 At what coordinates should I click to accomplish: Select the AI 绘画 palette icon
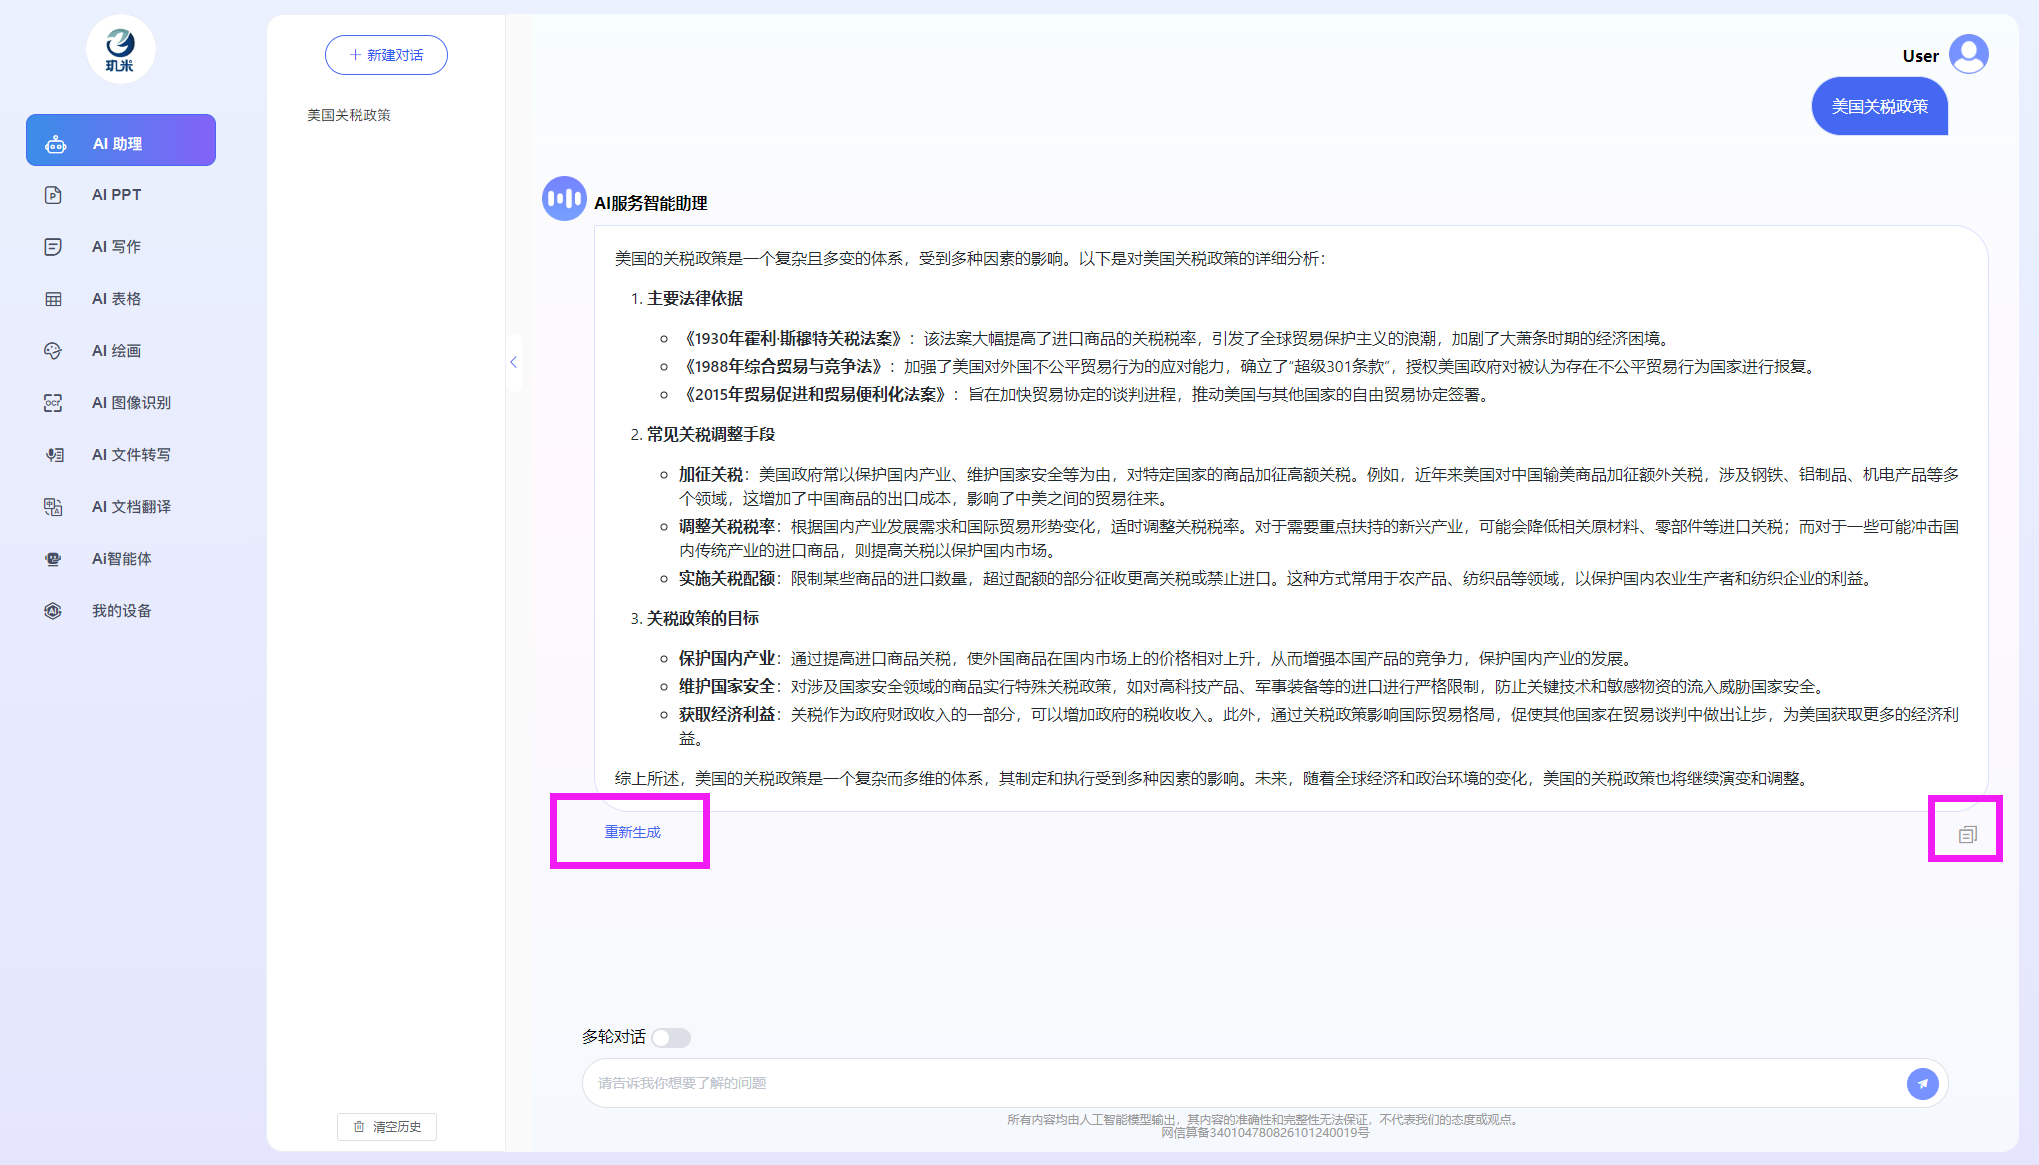point(54,351)
